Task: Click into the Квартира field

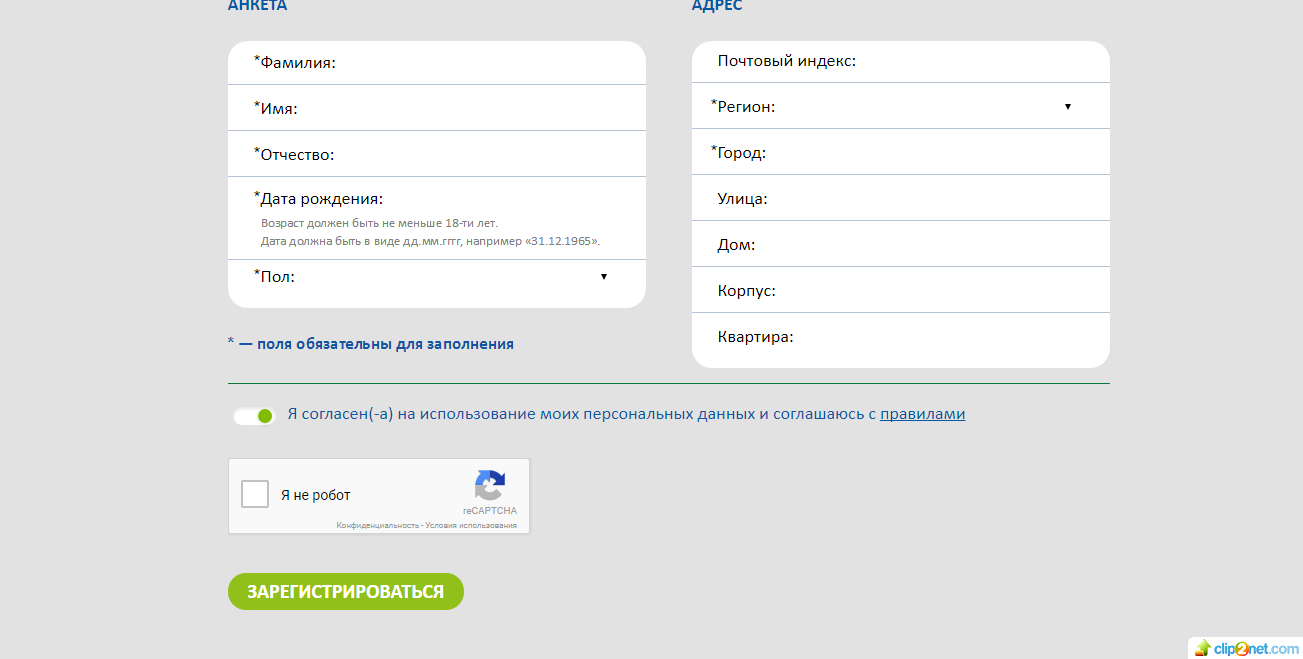Action: 940,337
